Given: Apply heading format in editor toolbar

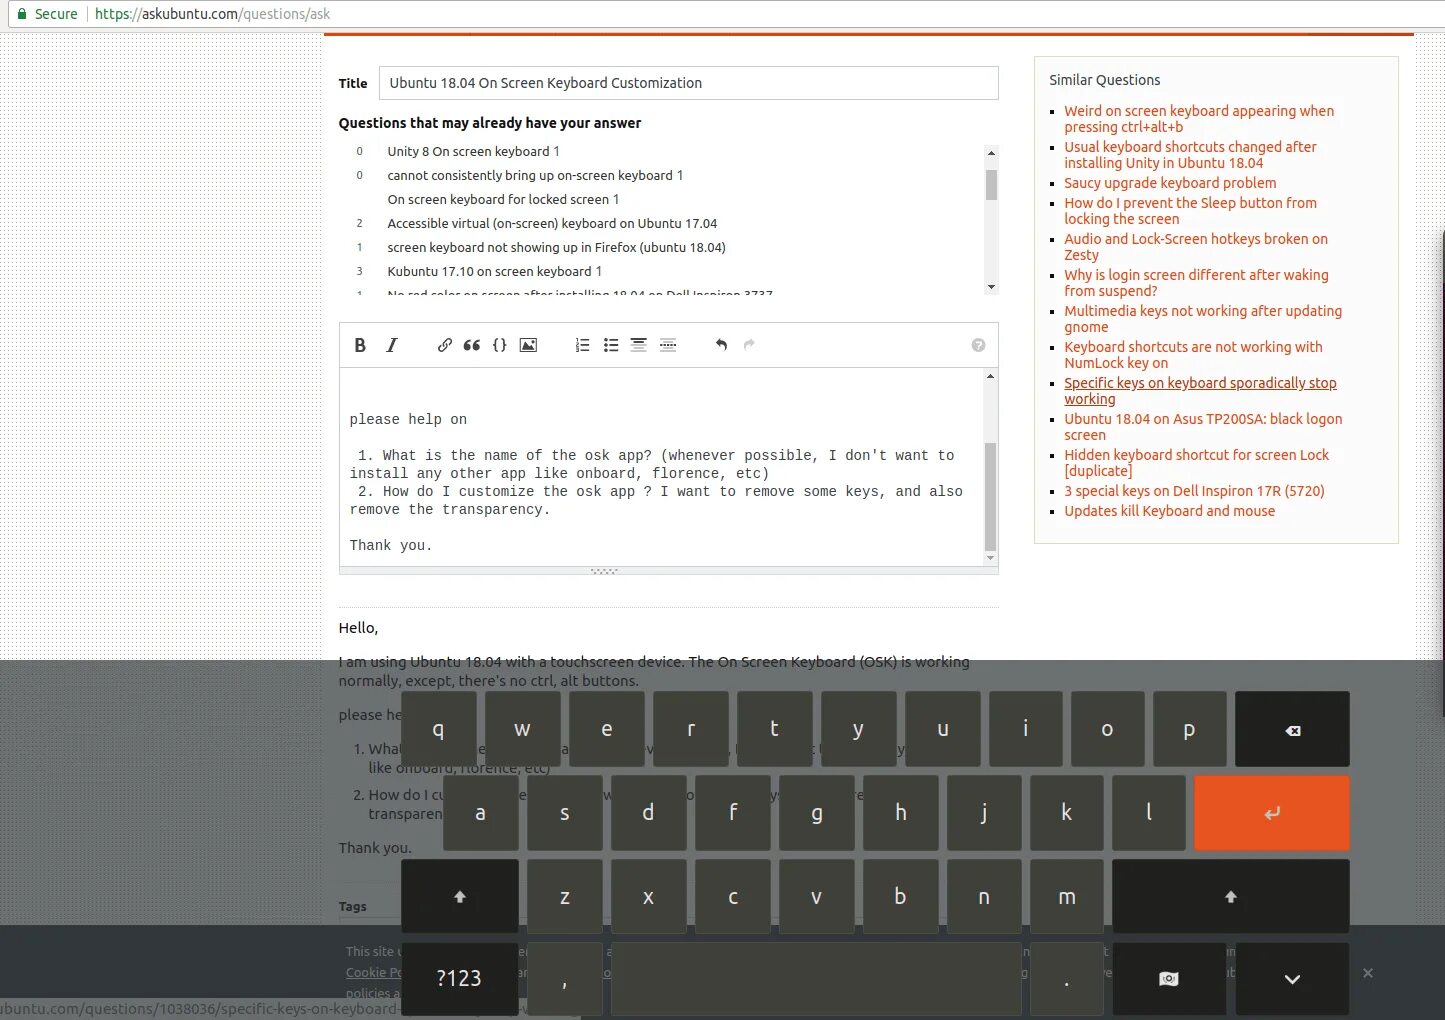Looking at the screenshot, I should pos(638,345).
